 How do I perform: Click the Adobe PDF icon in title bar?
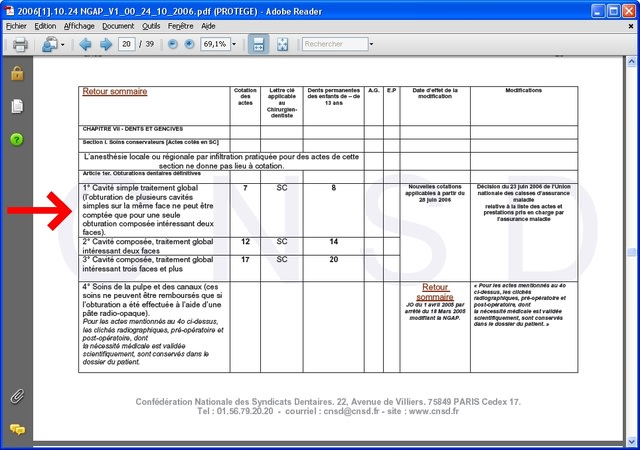click(9, 10)
